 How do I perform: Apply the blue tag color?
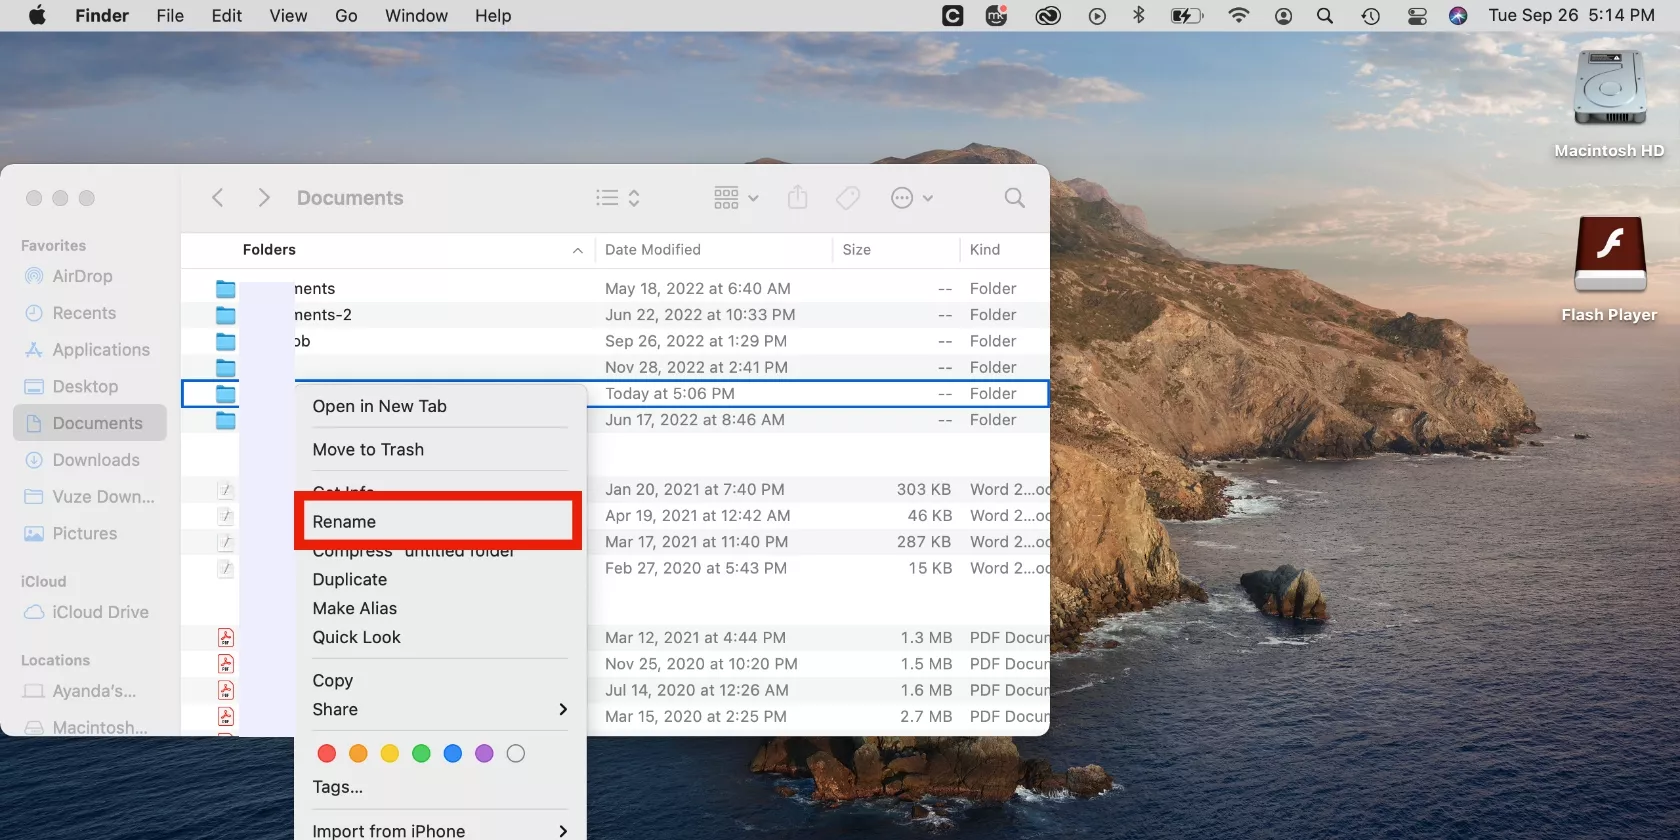click(x=453, y=754)
